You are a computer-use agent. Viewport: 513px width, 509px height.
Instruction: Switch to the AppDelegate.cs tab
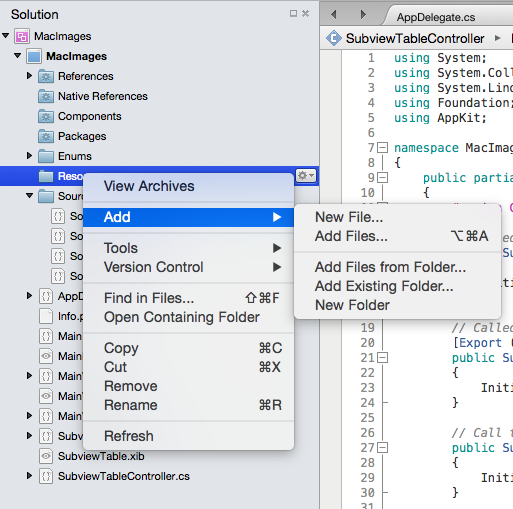pos(435,17)
